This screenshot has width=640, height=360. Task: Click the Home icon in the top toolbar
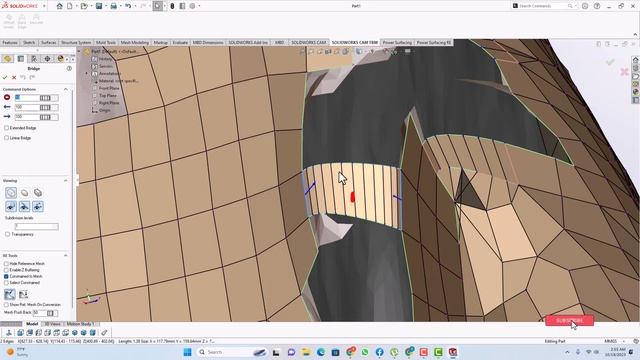60,6
